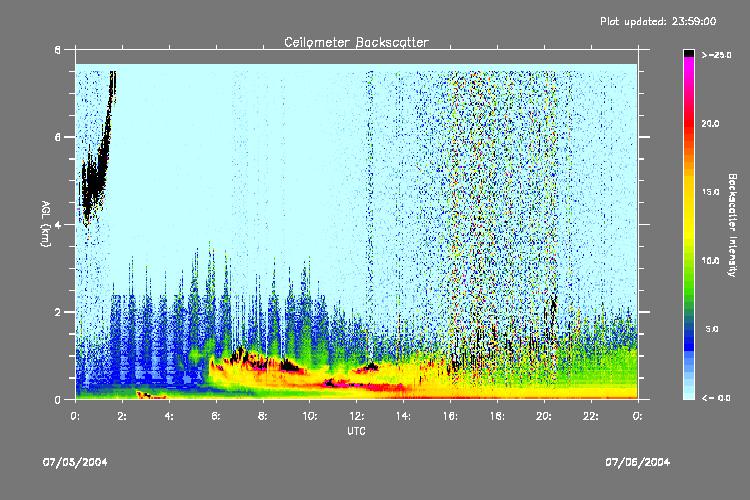Click the 'Plot updated: 23:59:00' timestamp

pos(658,21)
